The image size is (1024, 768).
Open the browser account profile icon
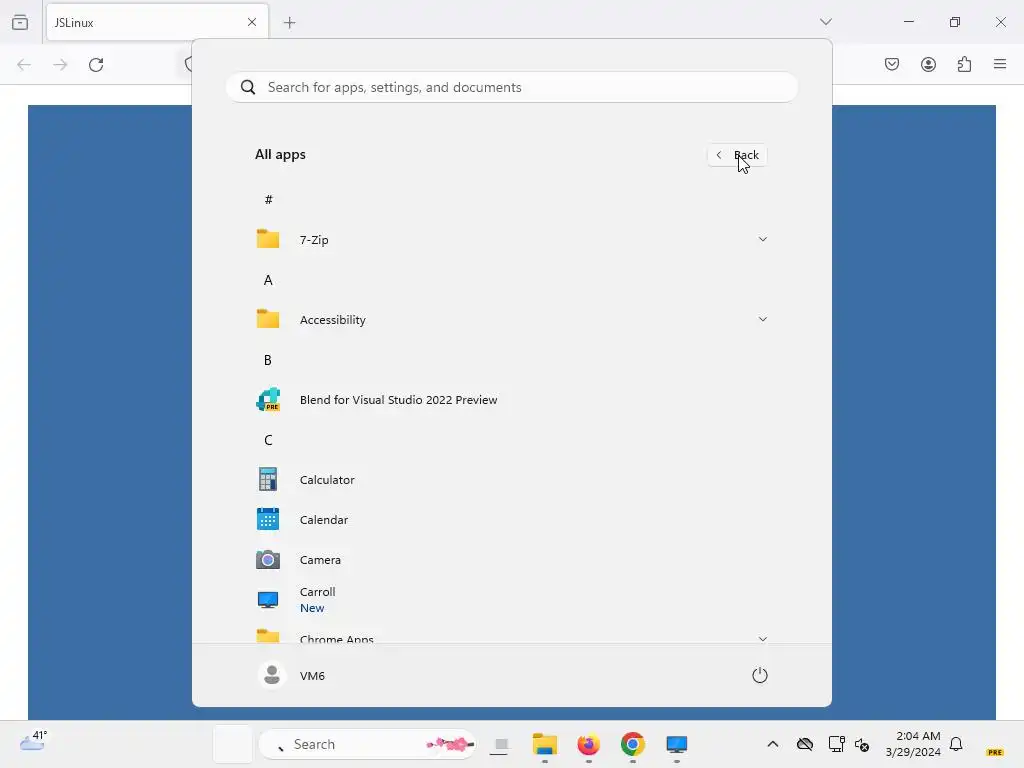928,64
